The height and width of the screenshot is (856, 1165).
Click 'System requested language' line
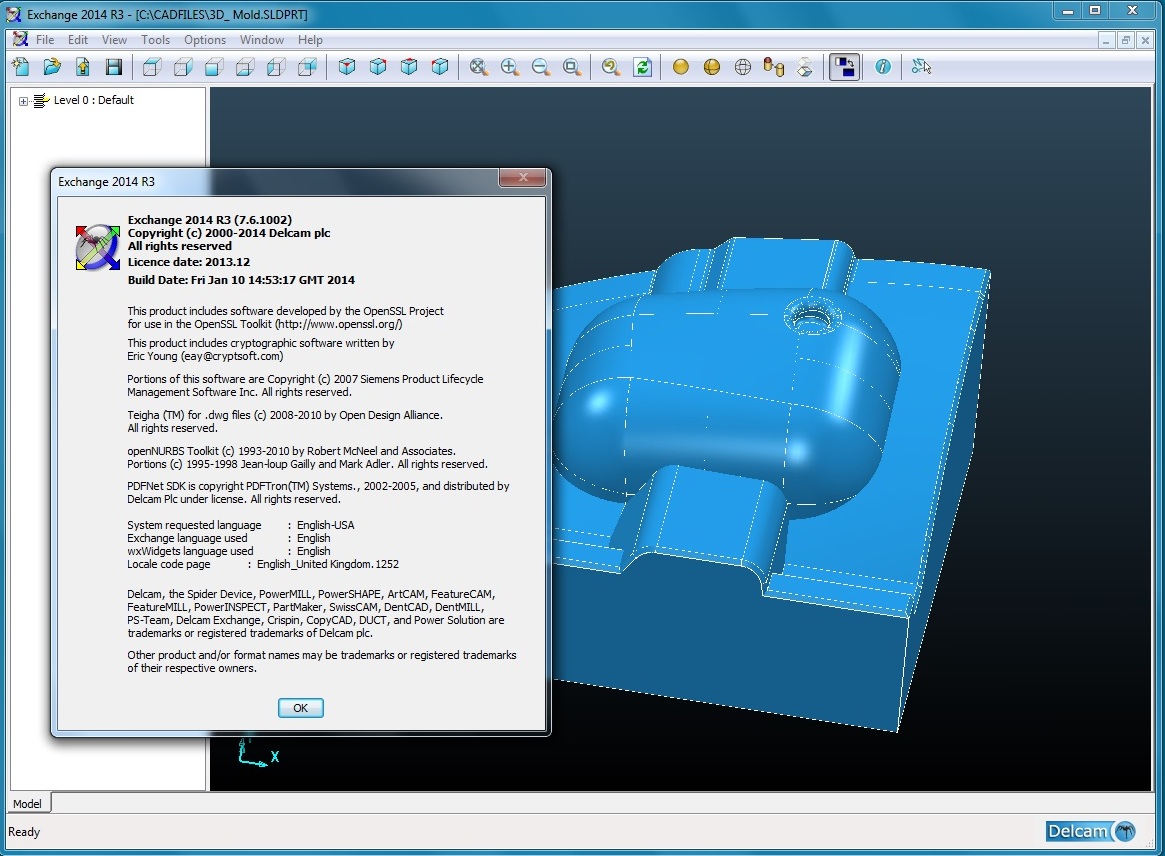point(241,525)
